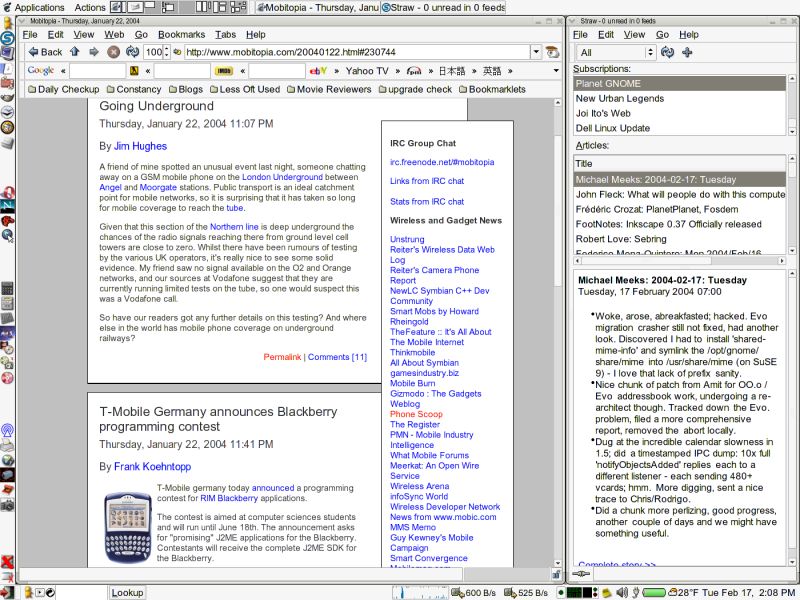800x600 pixels.
Task: Expand the bookmarks toolbar overflow arrow
Action: click(556, 71)
